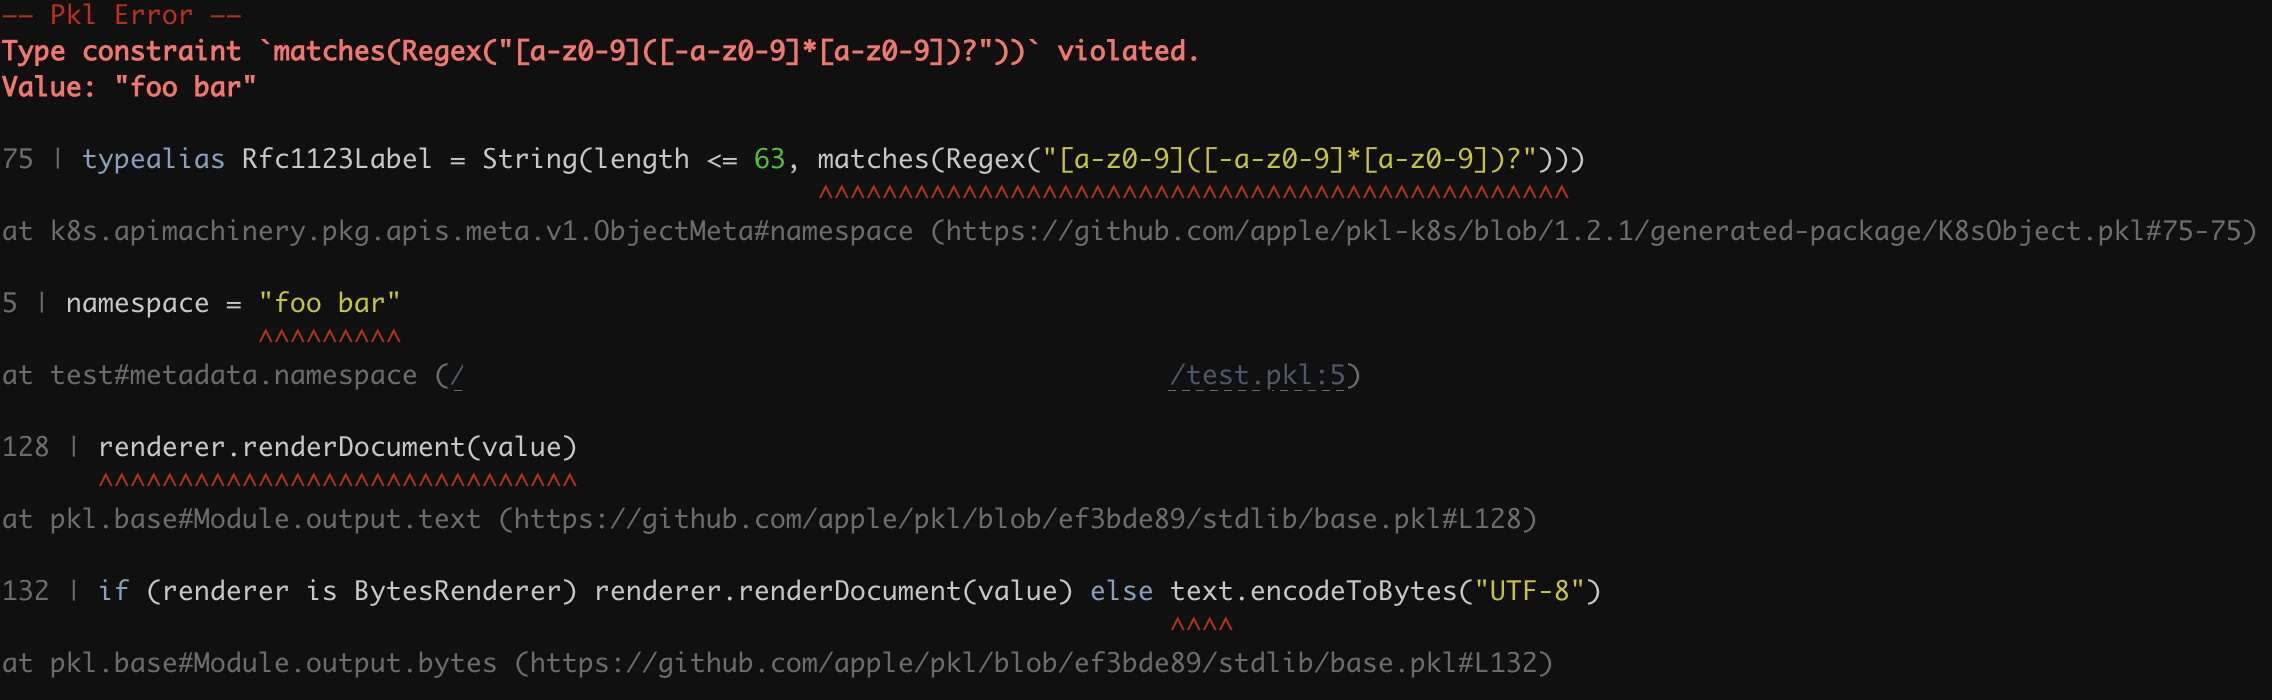The width and height of the screenshot is (2272, 700).
Task: Click the green number 63 in the length constraint
Action: [769, 159]
